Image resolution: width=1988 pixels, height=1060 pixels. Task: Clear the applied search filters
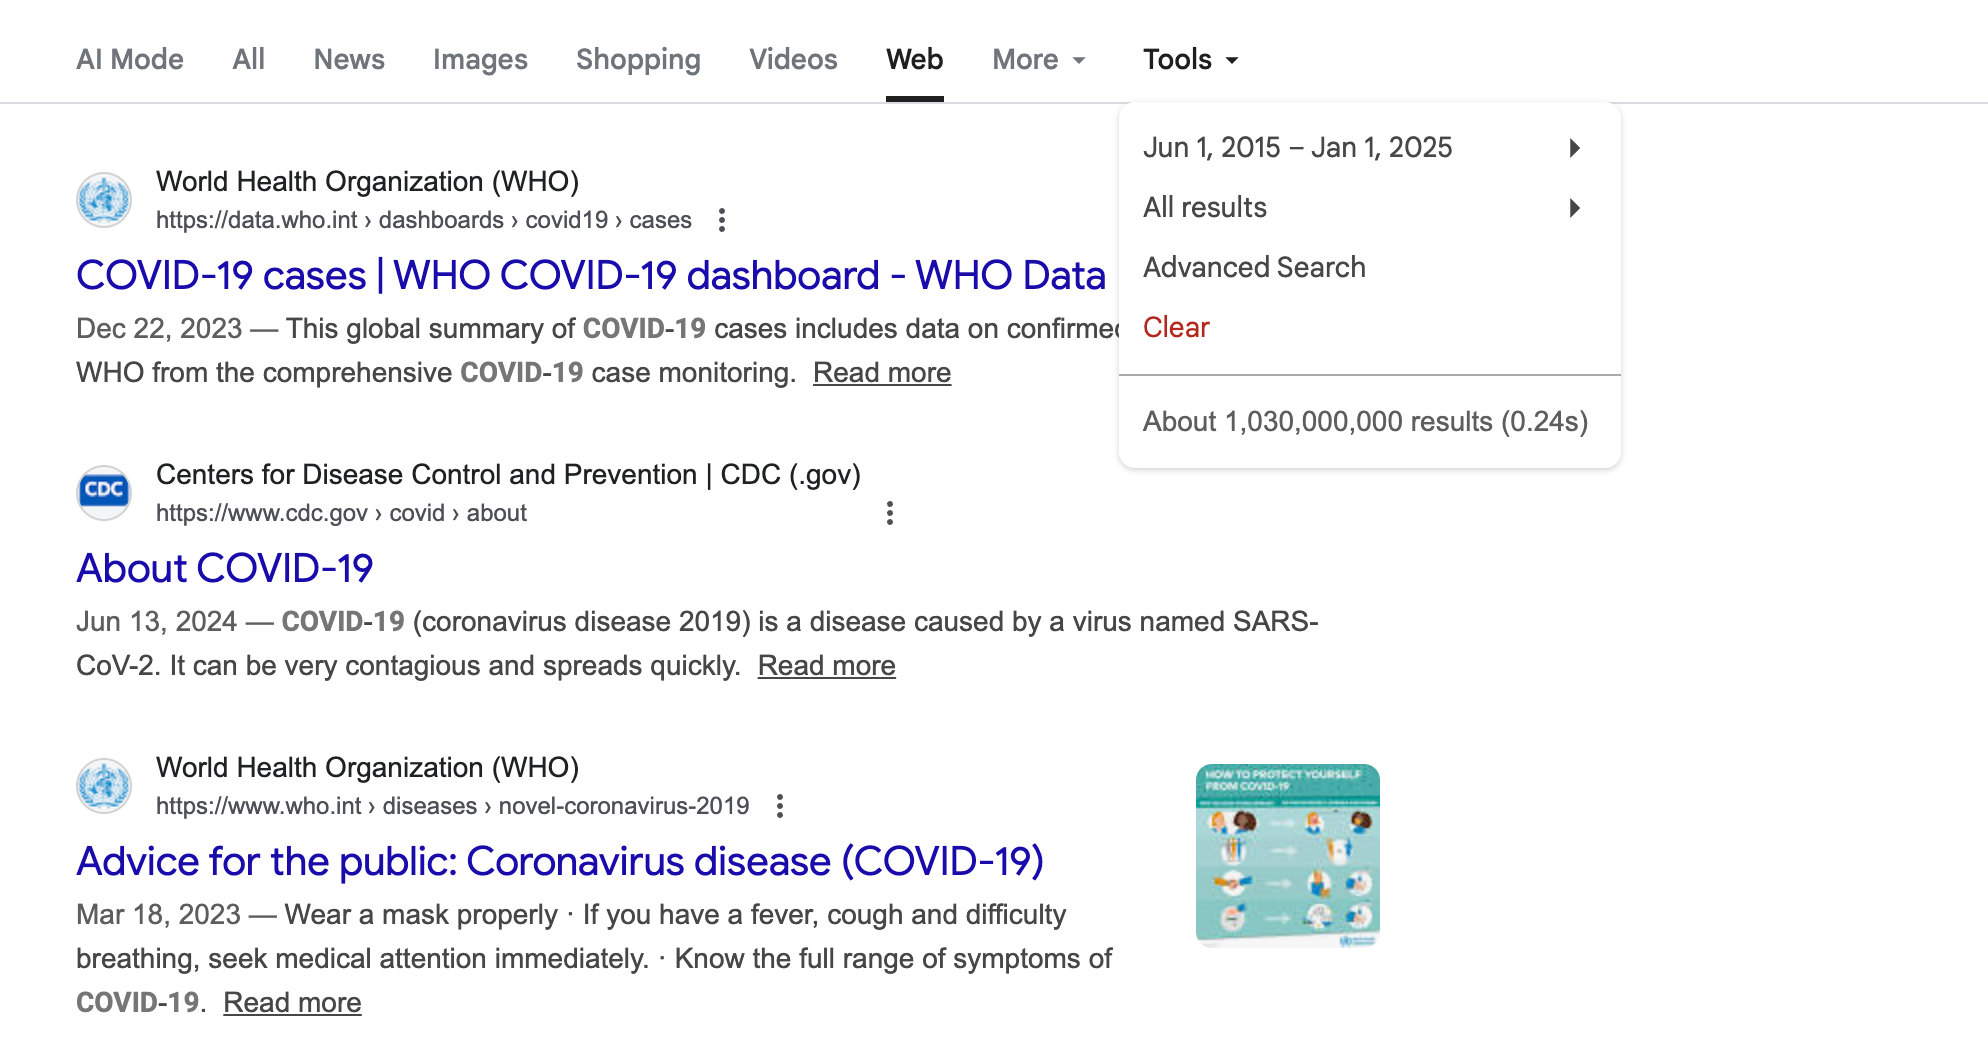point(1176,327)
